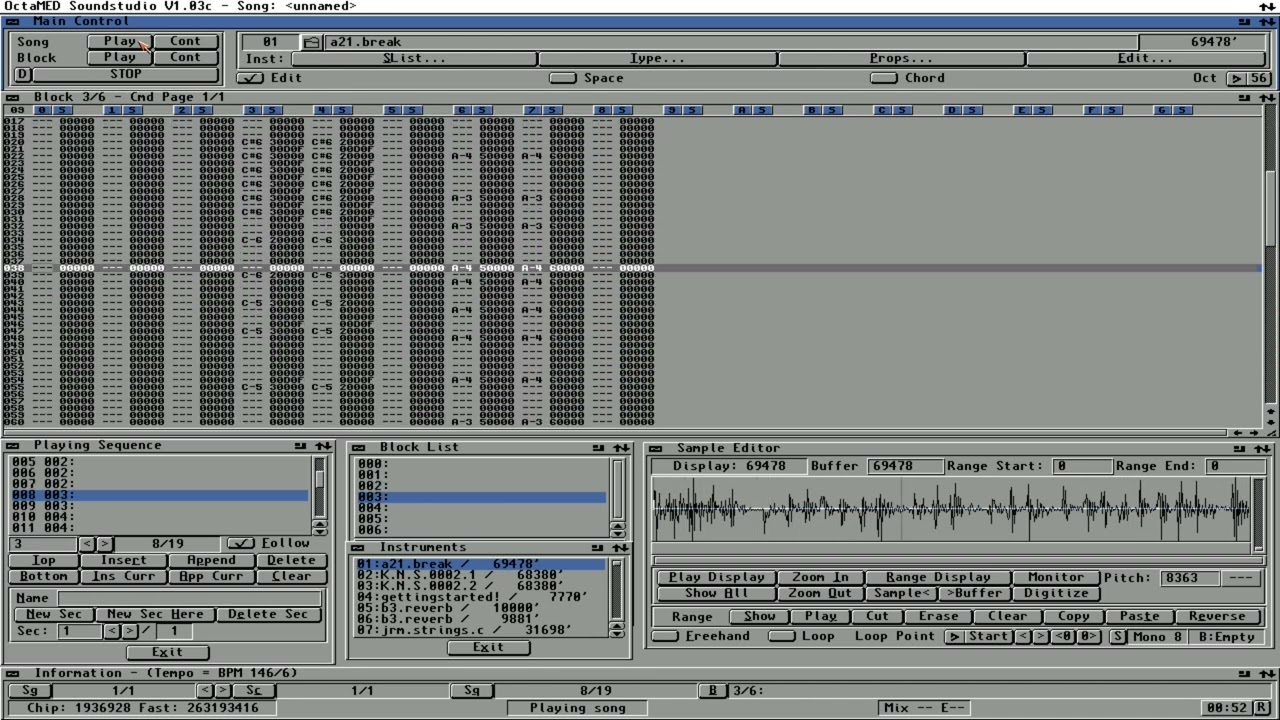Image resolution: width=1280 pixels, height=720 pixels.
Task: Click the track 0 header button
Action: pos(42,110)
